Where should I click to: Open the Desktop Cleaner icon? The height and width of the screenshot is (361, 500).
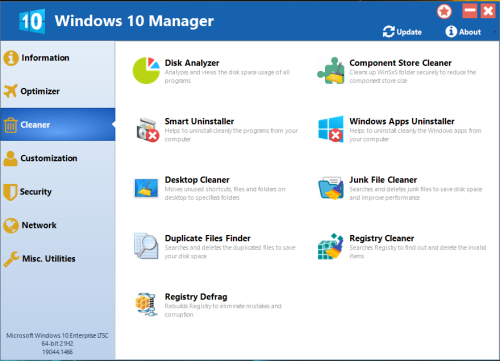pyautogui.click(x=146, y=188)
